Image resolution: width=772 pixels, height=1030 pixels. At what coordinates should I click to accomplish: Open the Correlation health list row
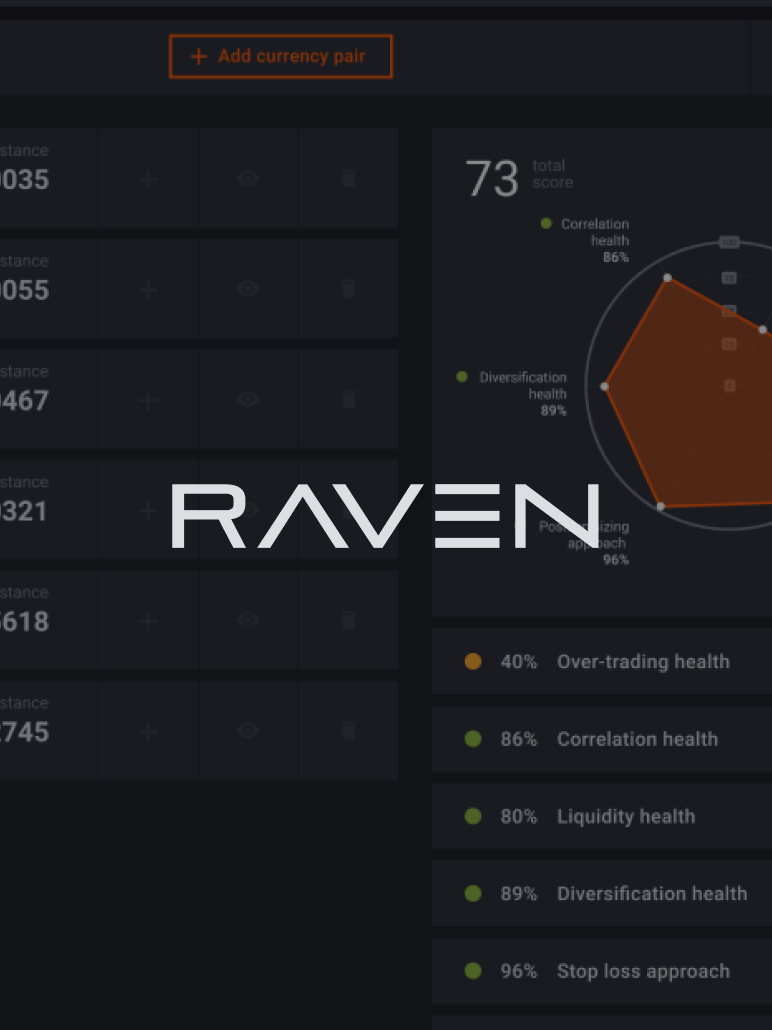pos(602,739)
